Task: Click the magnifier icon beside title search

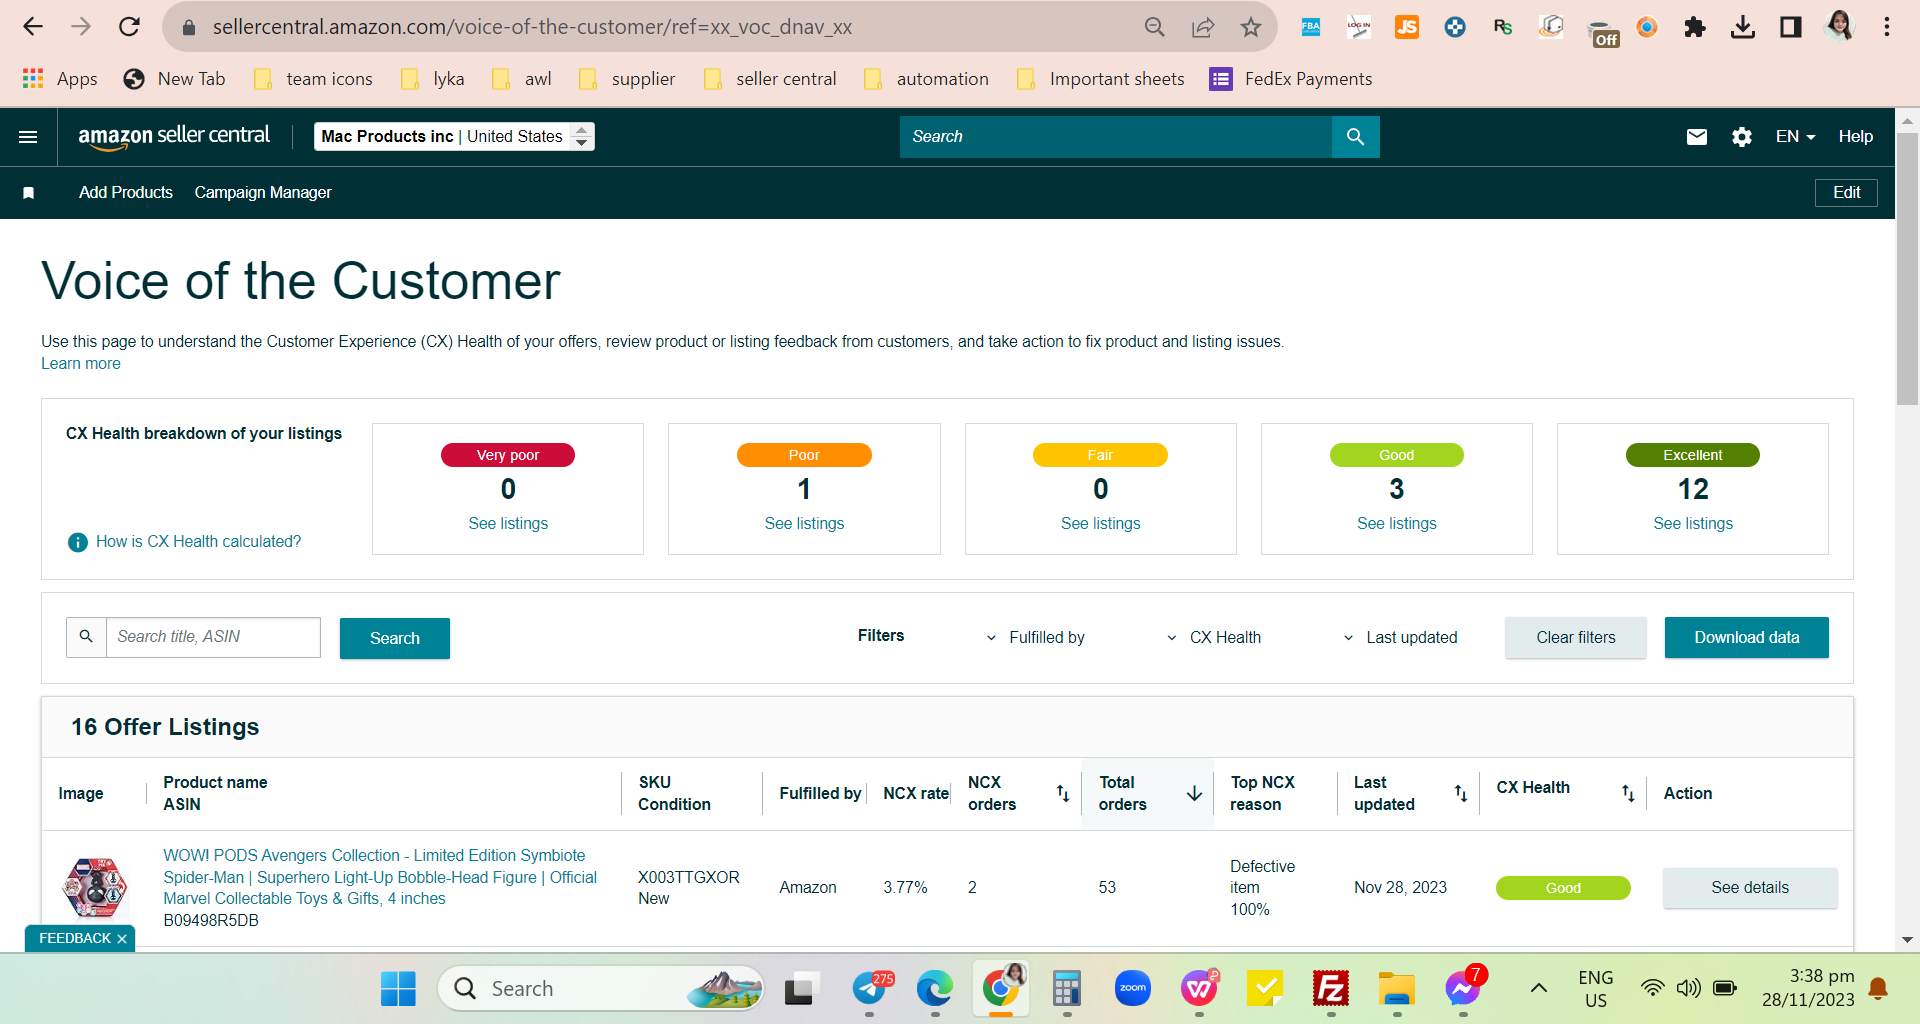Action: point(86,637)
